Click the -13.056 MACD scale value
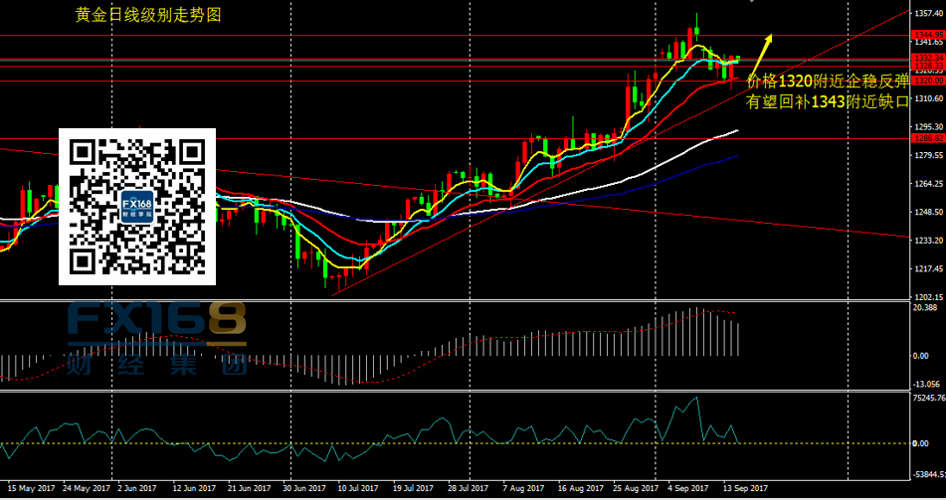Viewport: 946px width, 500px height. [x=925, y=384]
